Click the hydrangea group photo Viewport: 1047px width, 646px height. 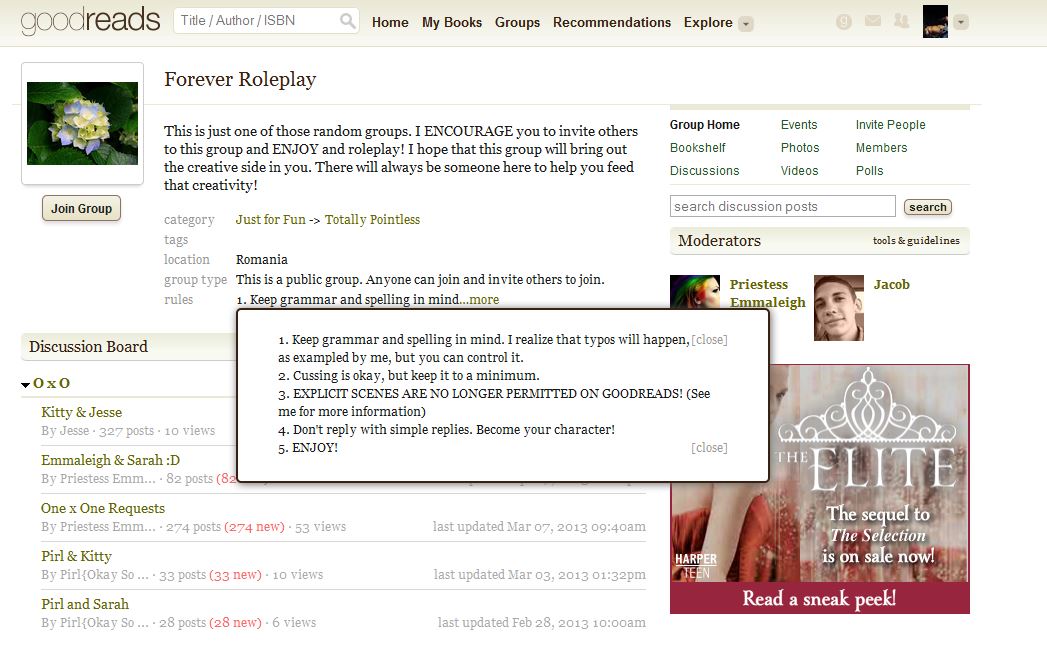pyautogui.click(x=82, y=124)
